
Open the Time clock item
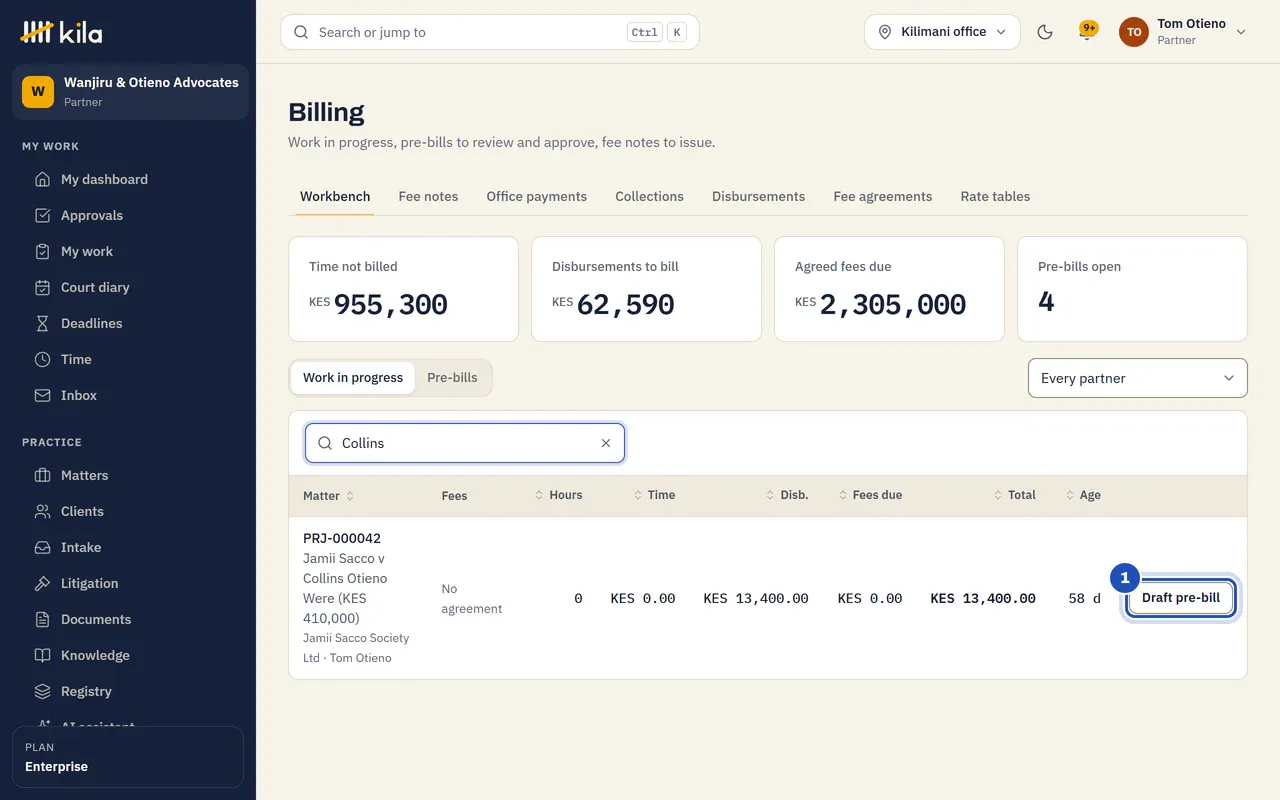[x=128, y=359]
